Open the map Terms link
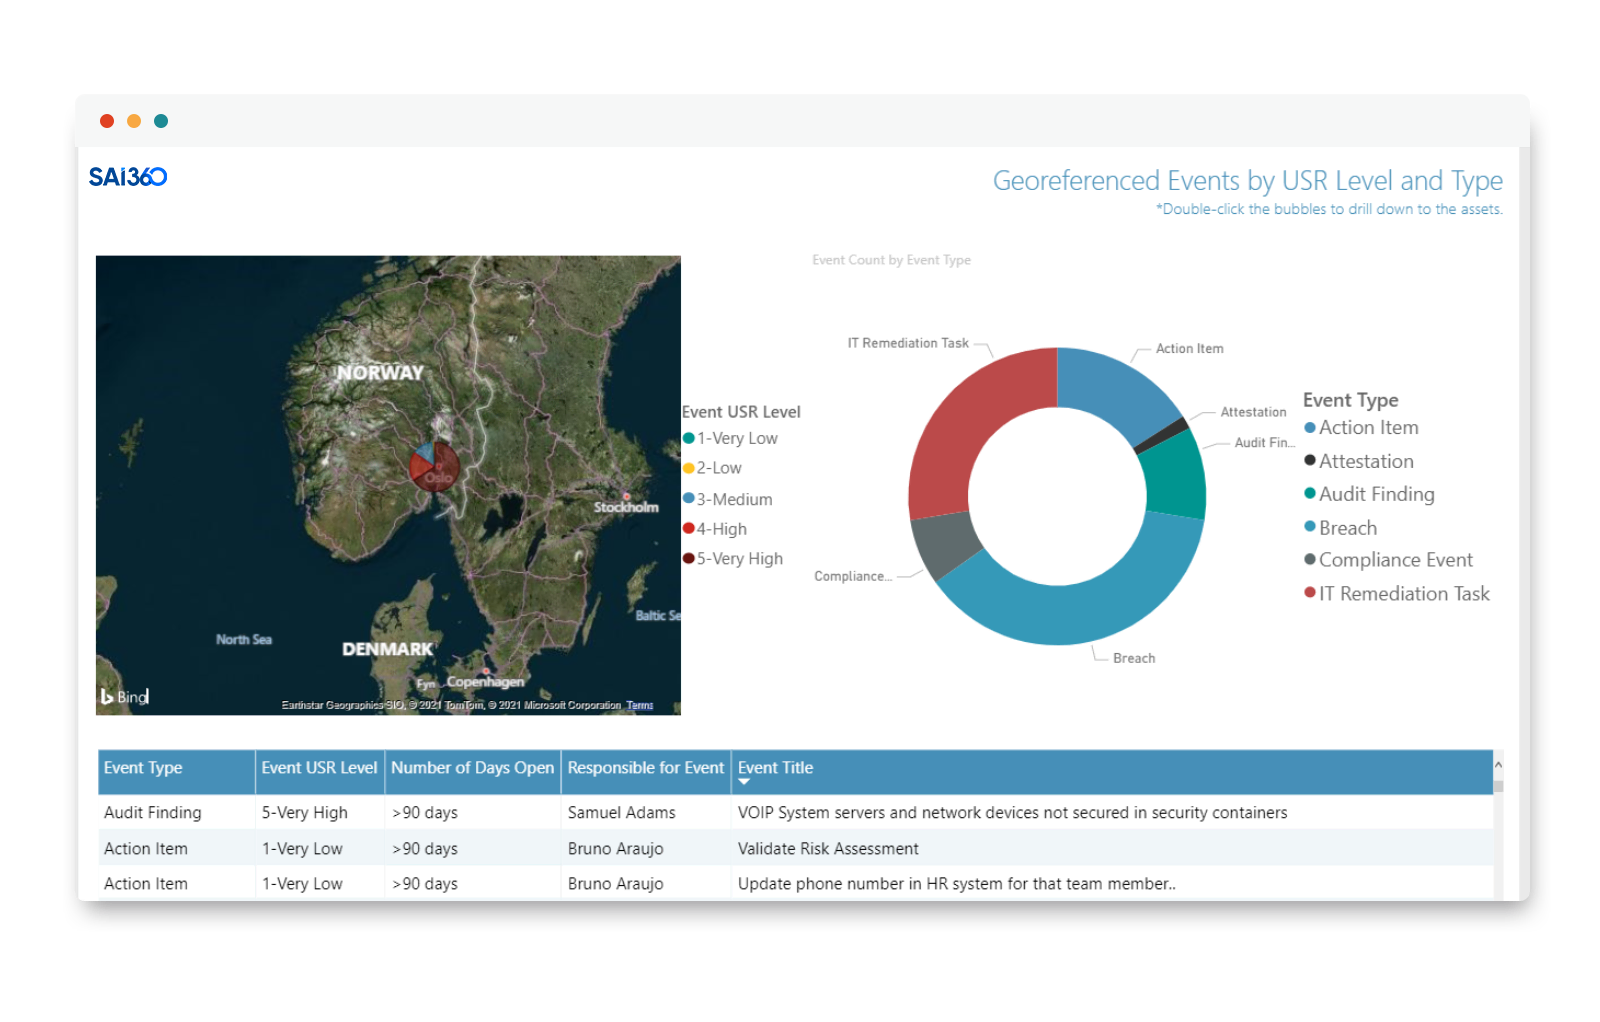The width and height of the screenshot is (1600, 1022). (x=640, y=705)
